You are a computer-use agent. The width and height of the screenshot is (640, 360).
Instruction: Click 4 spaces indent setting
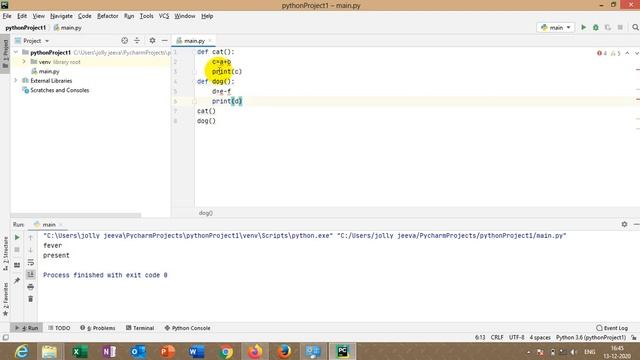pos(540,338)
